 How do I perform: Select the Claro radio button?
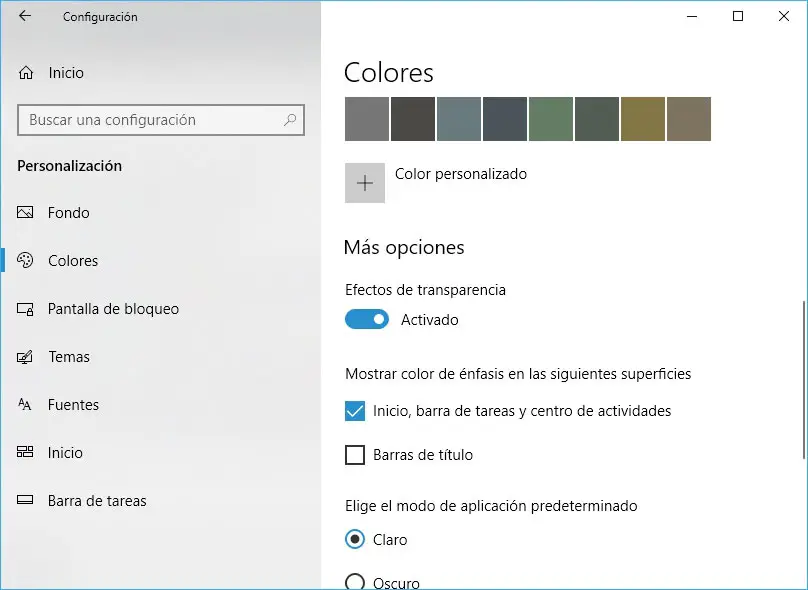tap(355, 540)
